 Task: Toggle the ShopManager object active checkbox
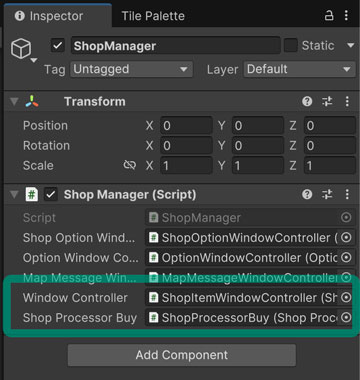tap(58, 45)
